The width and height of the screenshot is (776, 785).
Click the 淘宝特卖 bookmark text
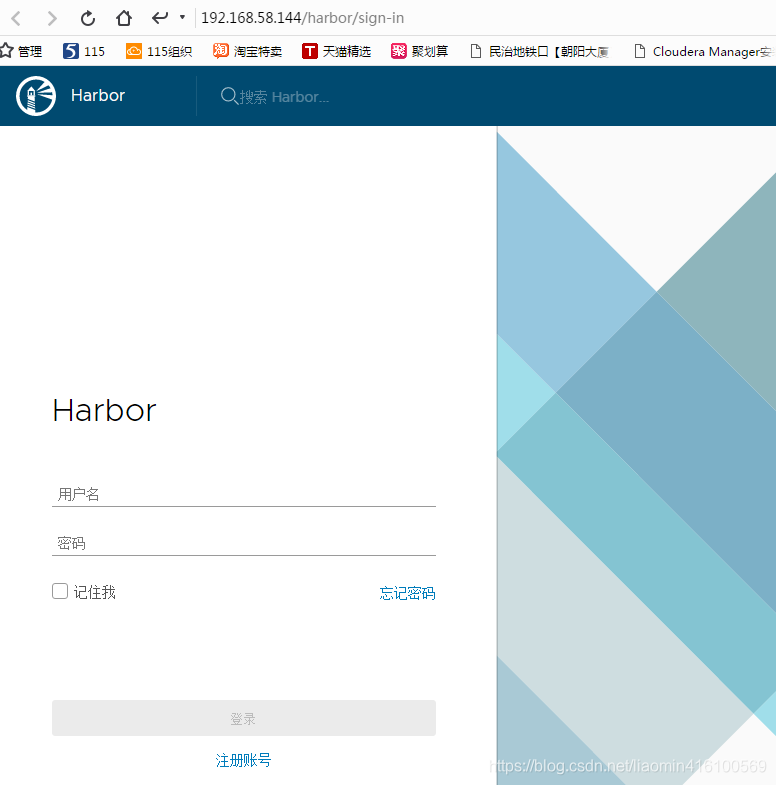tap(258, 51)
